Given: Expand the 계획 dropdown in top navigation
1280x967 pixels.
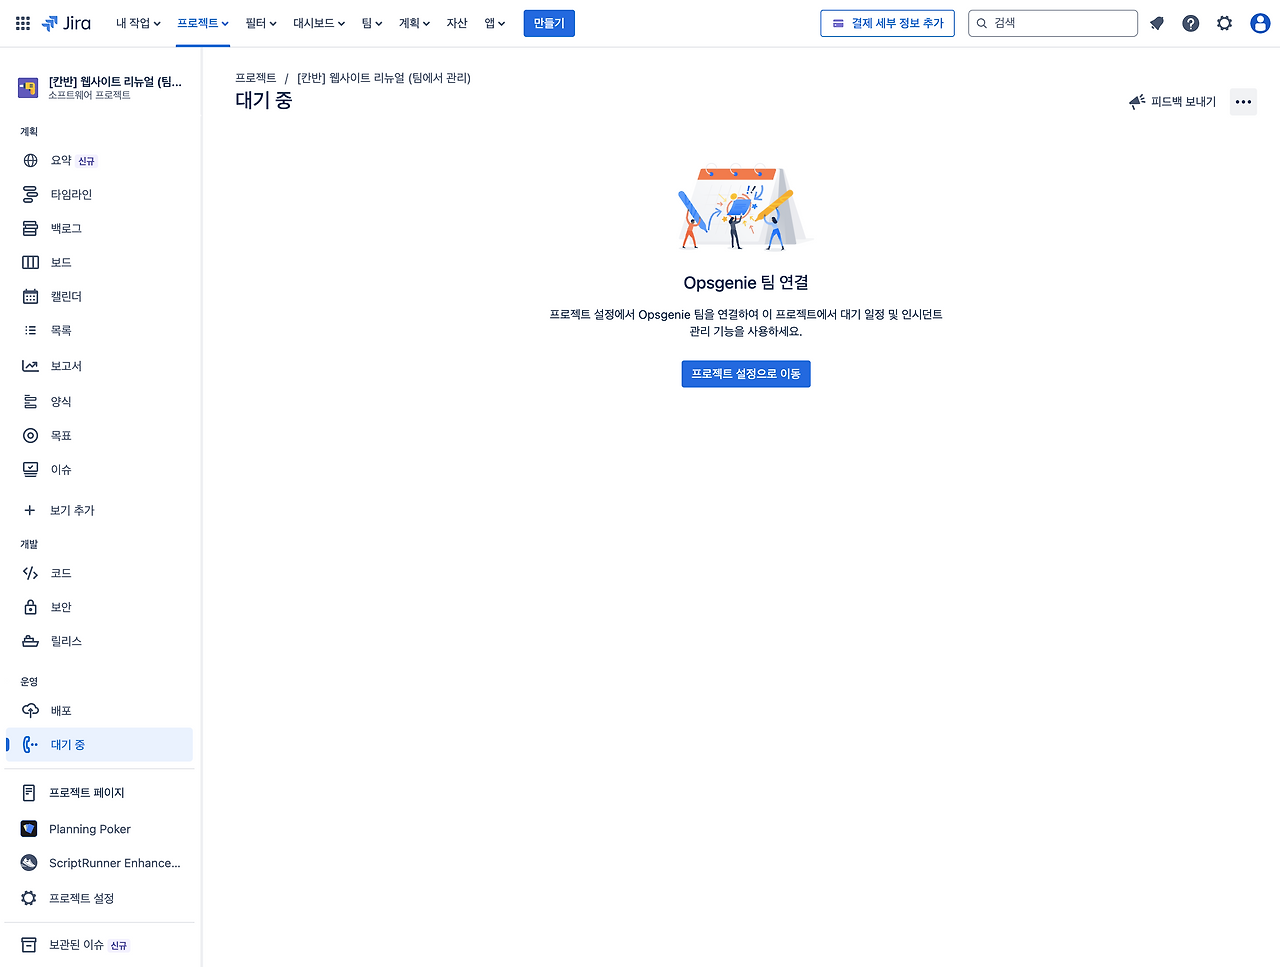Looking at the screenshot, I should 415,23.
